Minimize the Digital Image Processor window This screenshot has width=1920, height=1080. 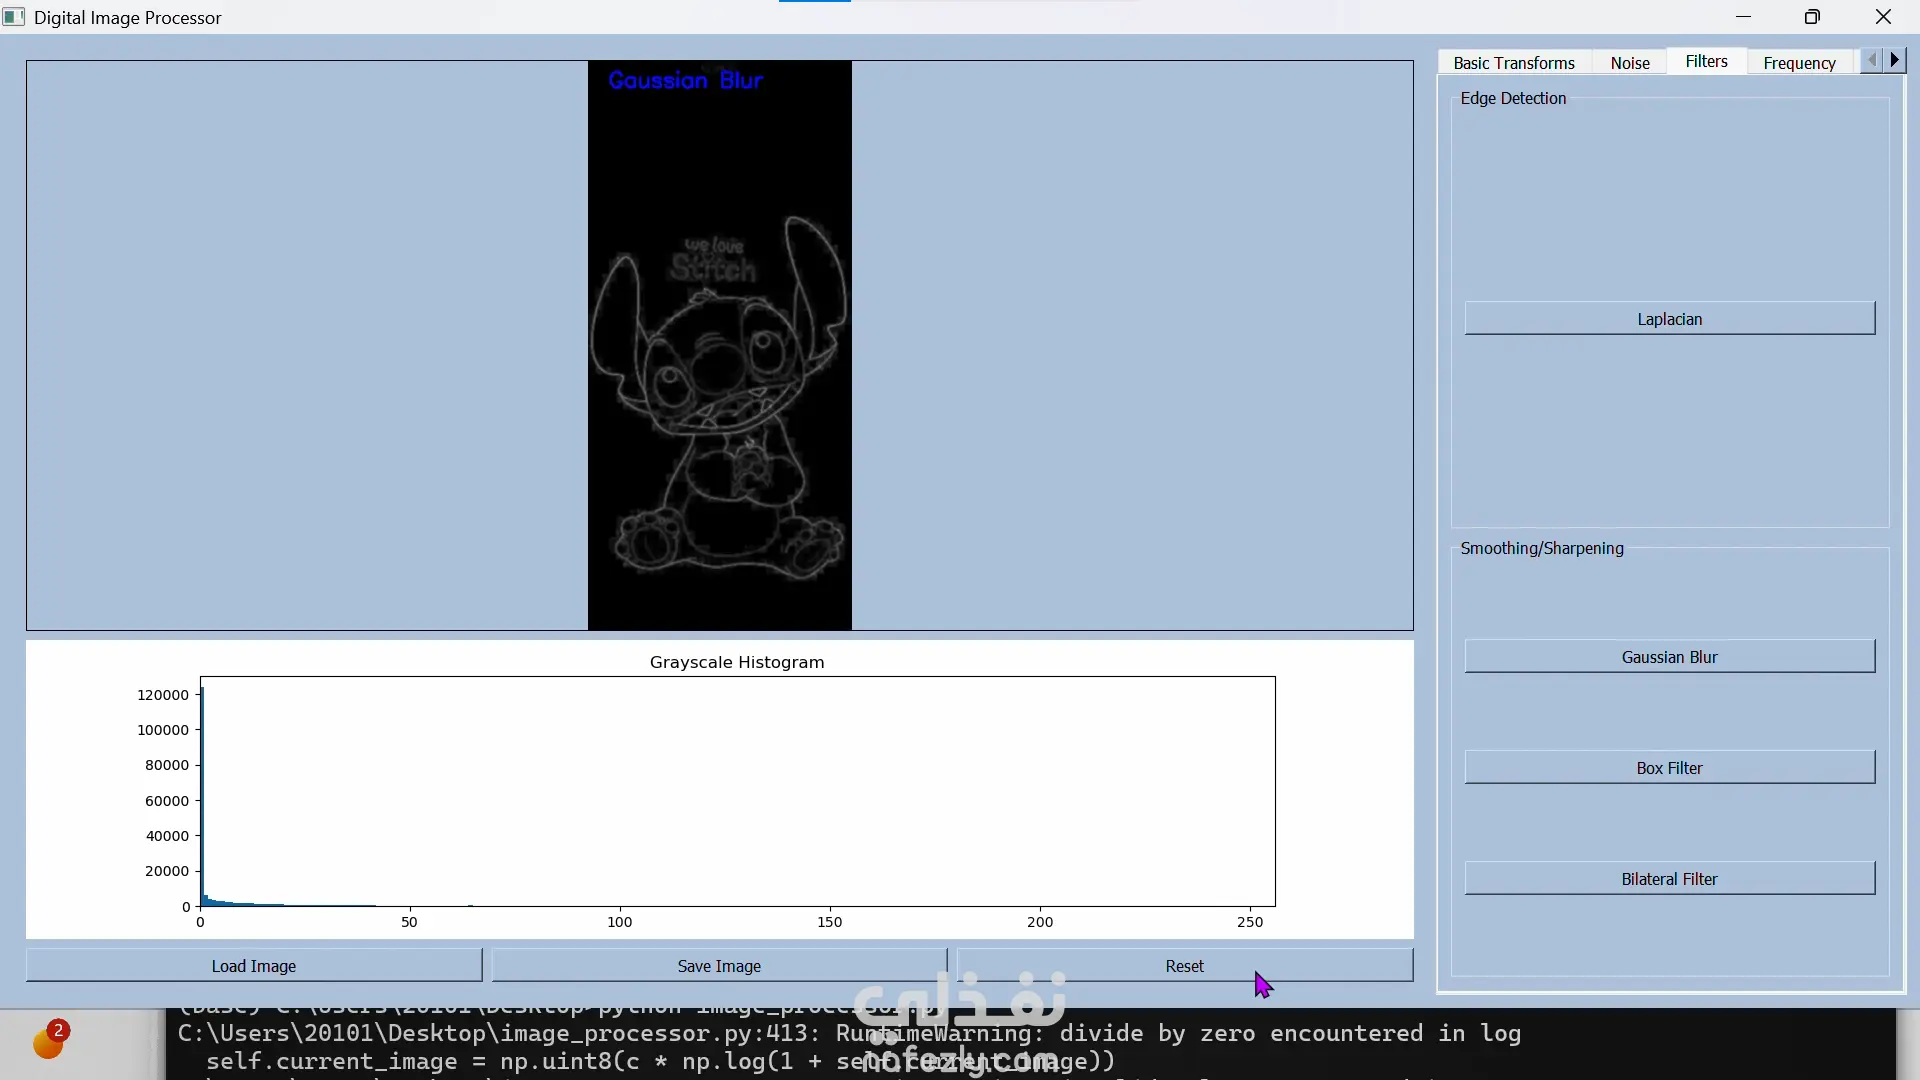pos(1743,17)
